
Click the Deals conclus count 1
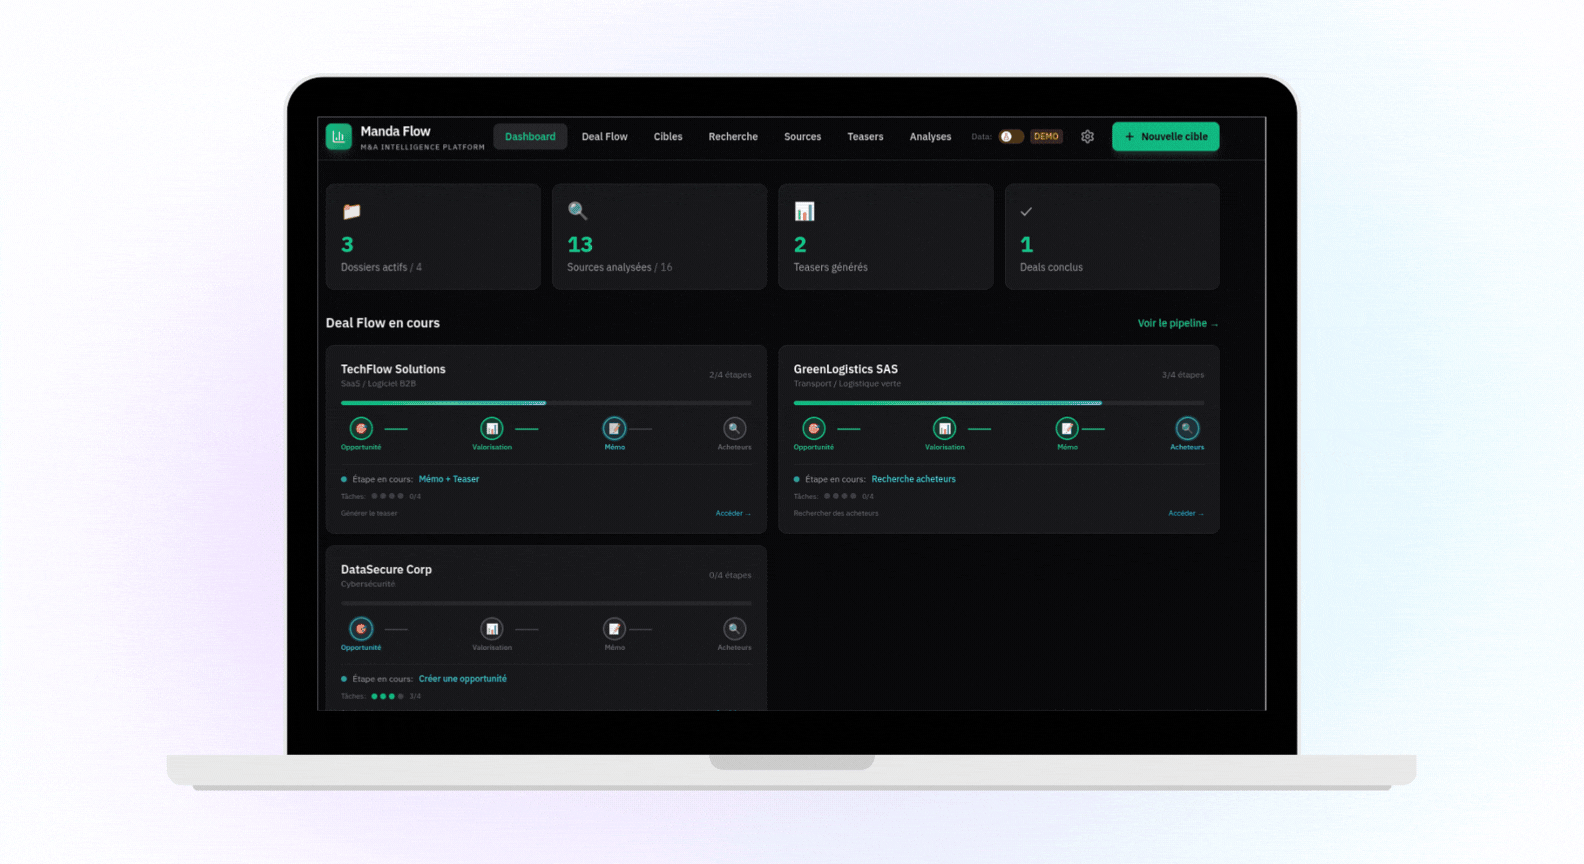tap(1026, 244)
